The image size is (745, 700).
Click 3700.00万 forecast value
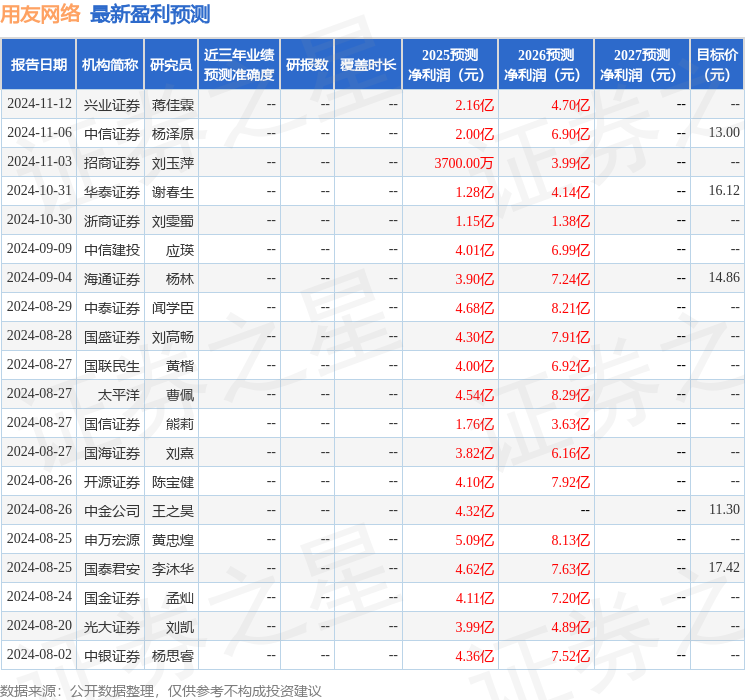tap(464, 163)
